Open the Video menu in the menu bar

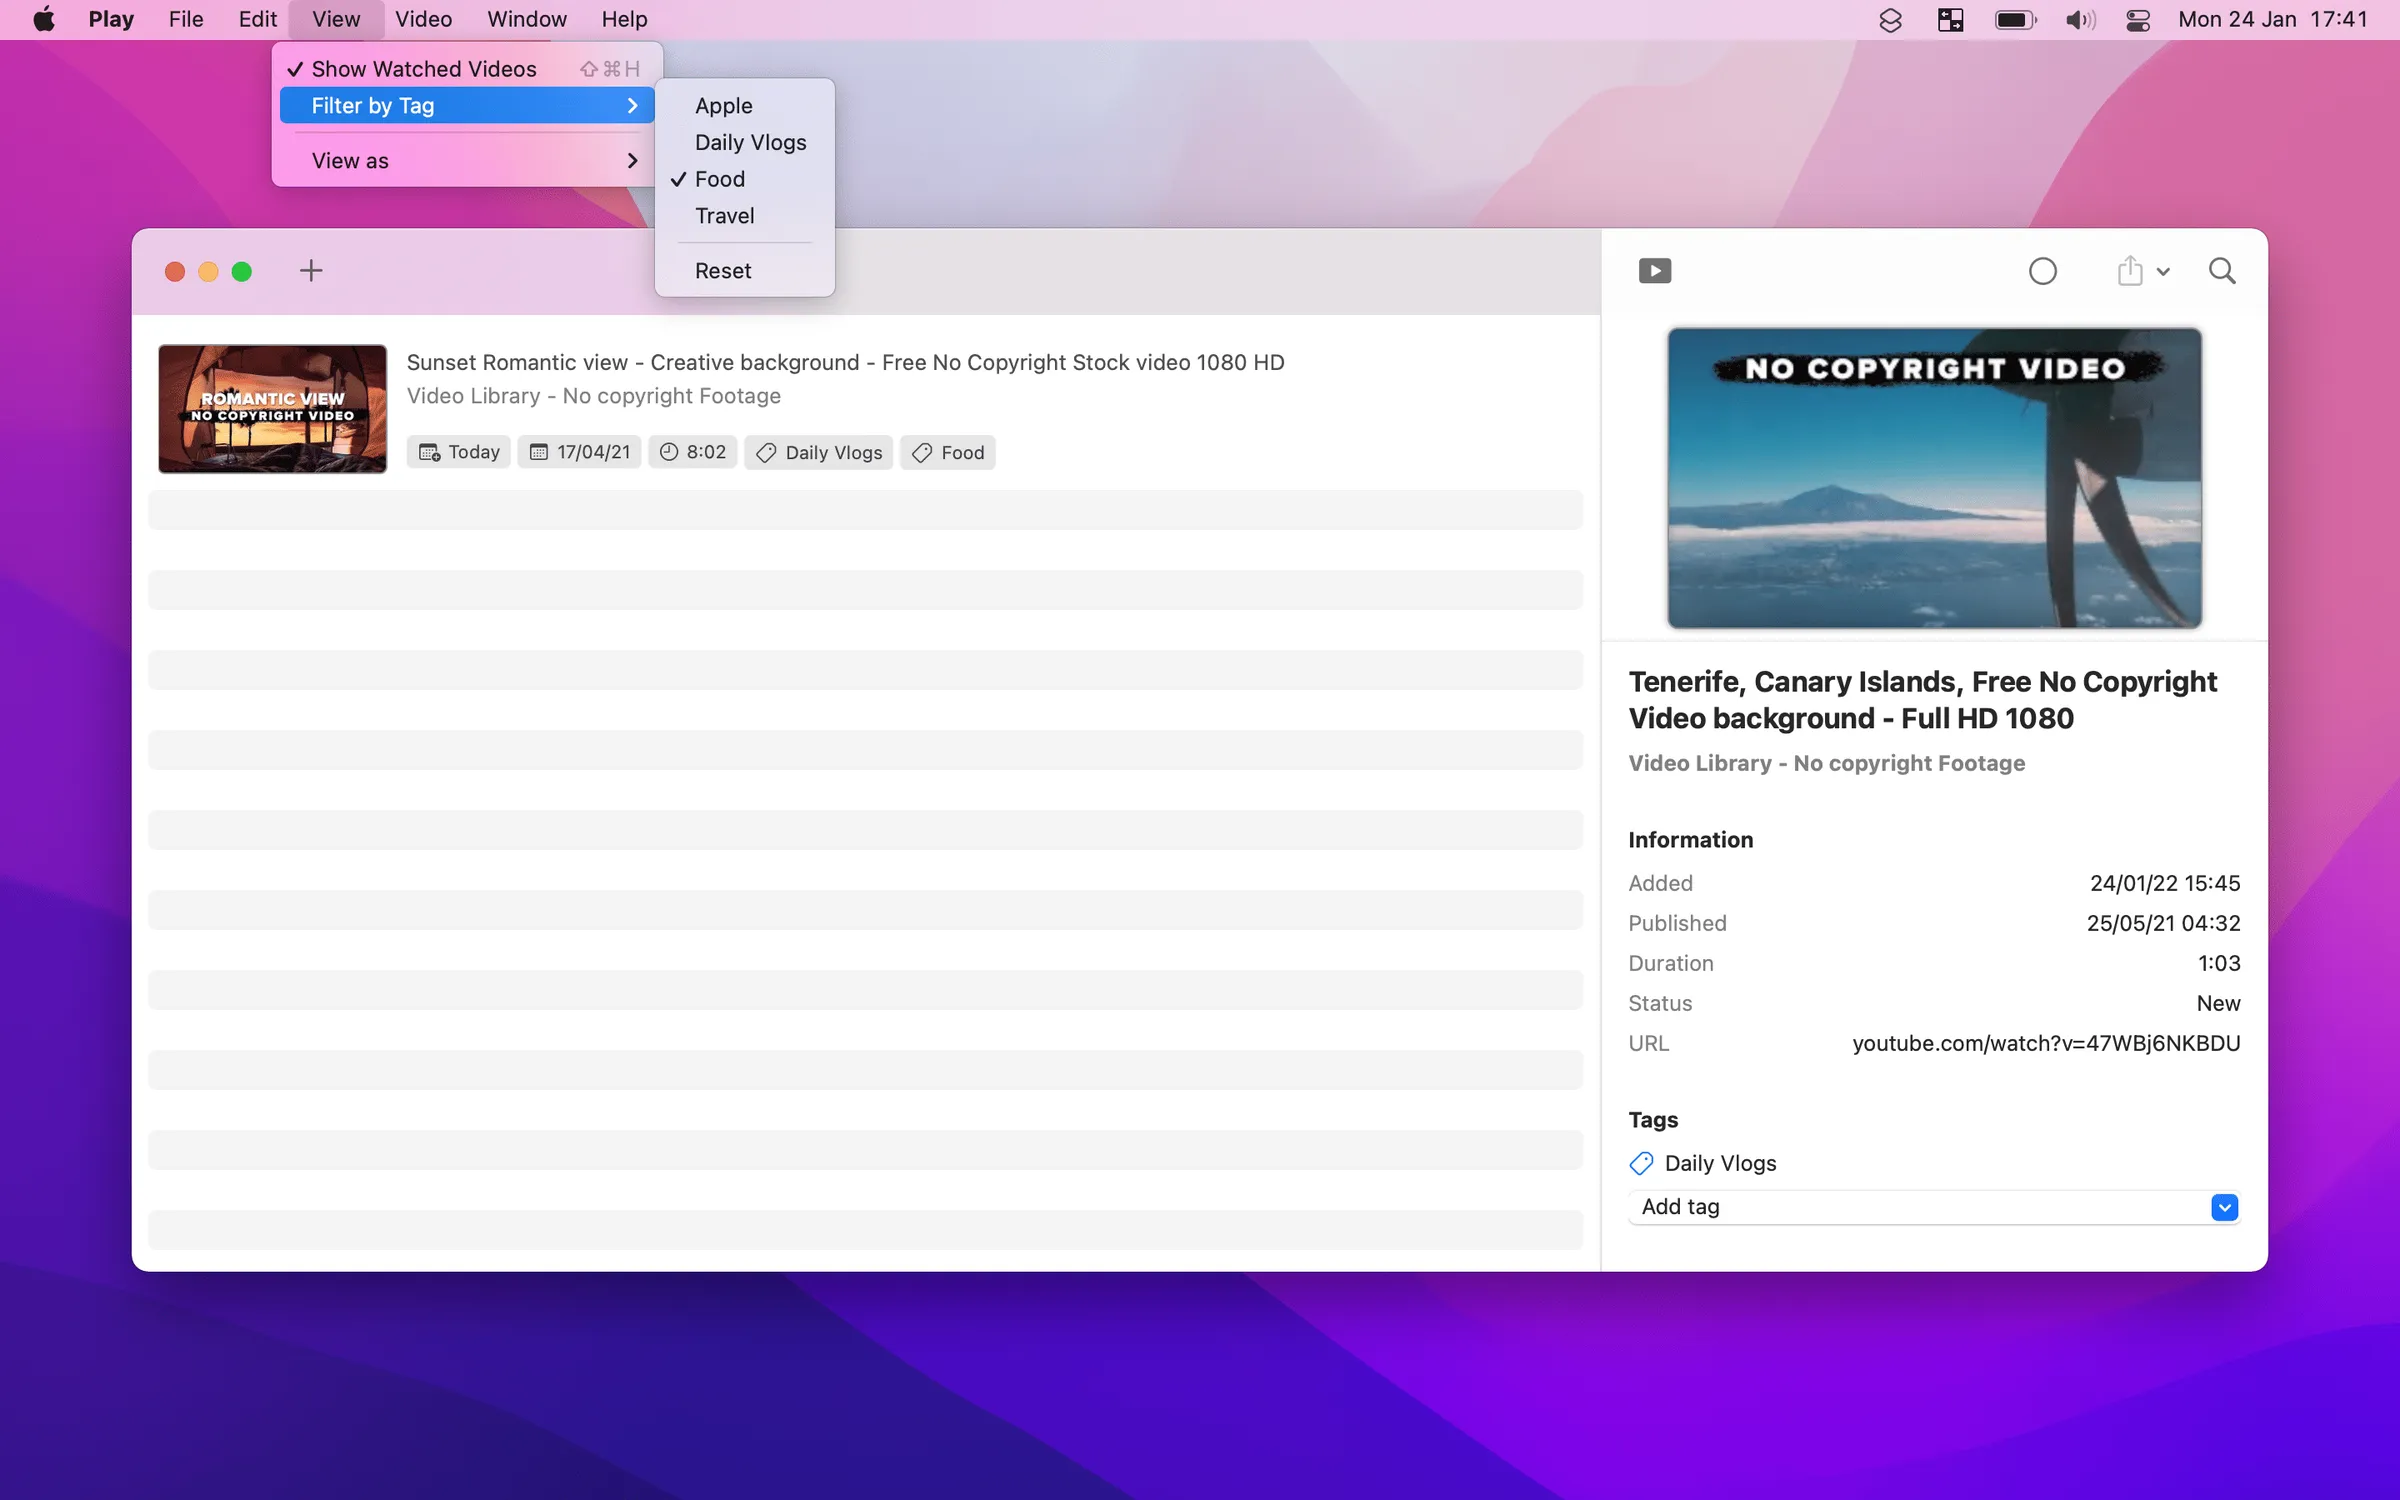[422, 19]
